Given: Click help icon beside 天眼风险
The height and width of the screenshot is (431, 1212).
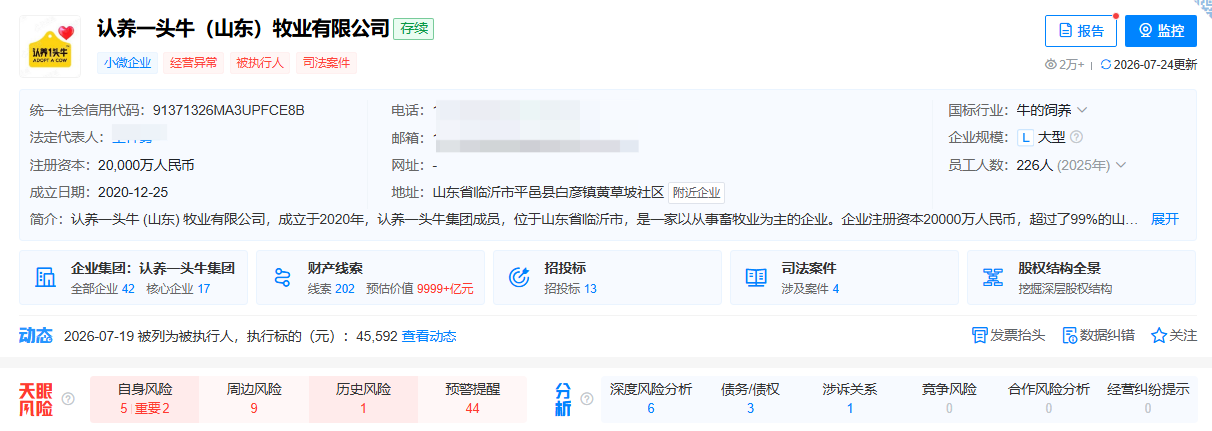Looking at the screenshot, I should [68, 399].
